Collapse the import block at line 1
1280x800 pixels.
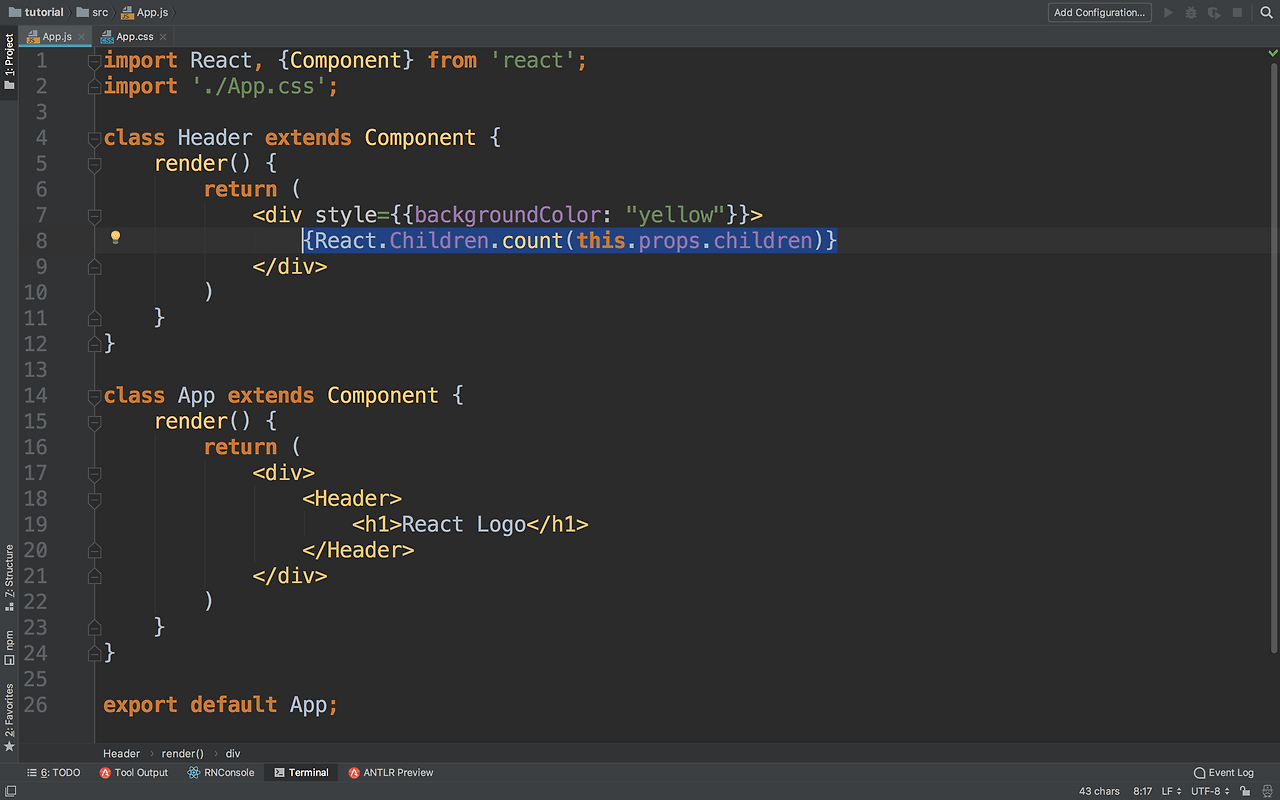(94, 61)
